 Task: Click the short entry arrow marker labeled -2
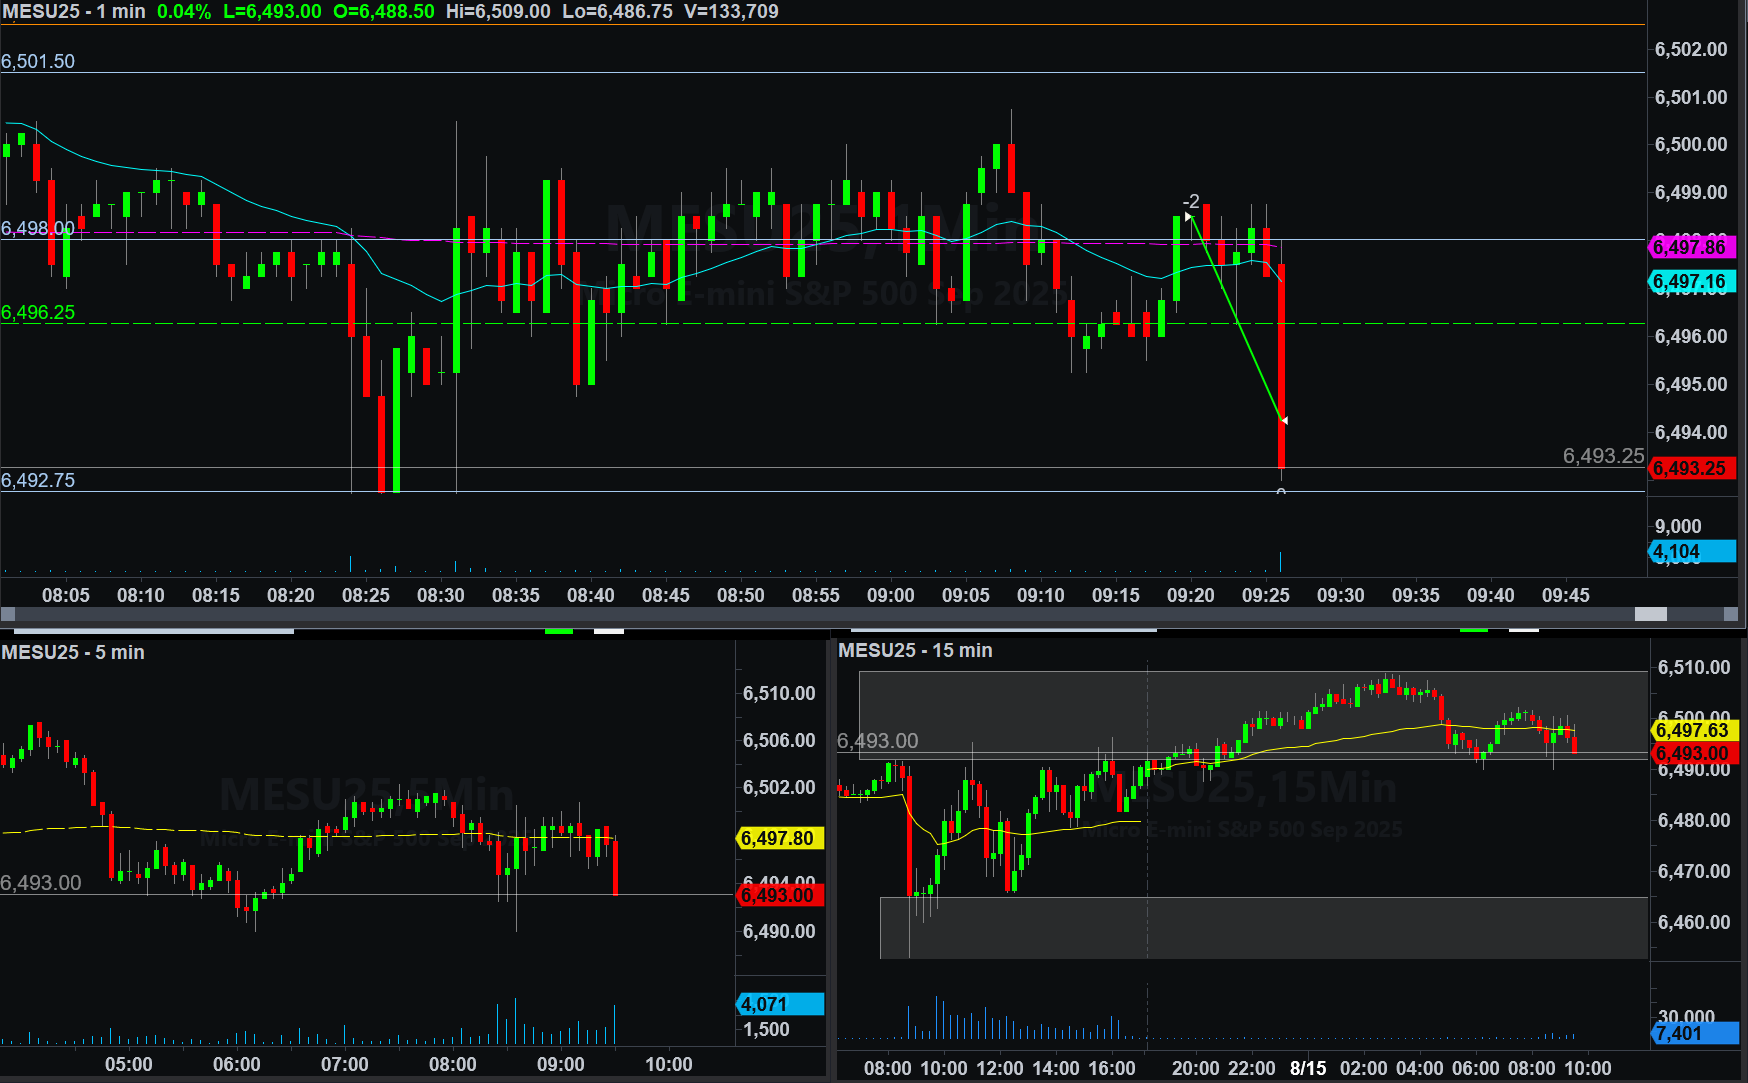coord(1189,215)
